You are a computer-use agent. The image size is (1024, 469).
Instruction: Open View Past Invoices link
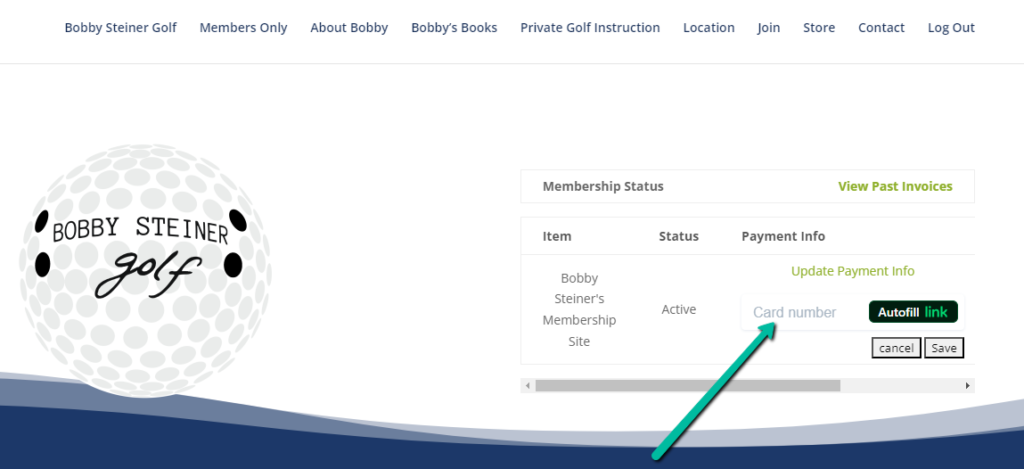(895, 186)
